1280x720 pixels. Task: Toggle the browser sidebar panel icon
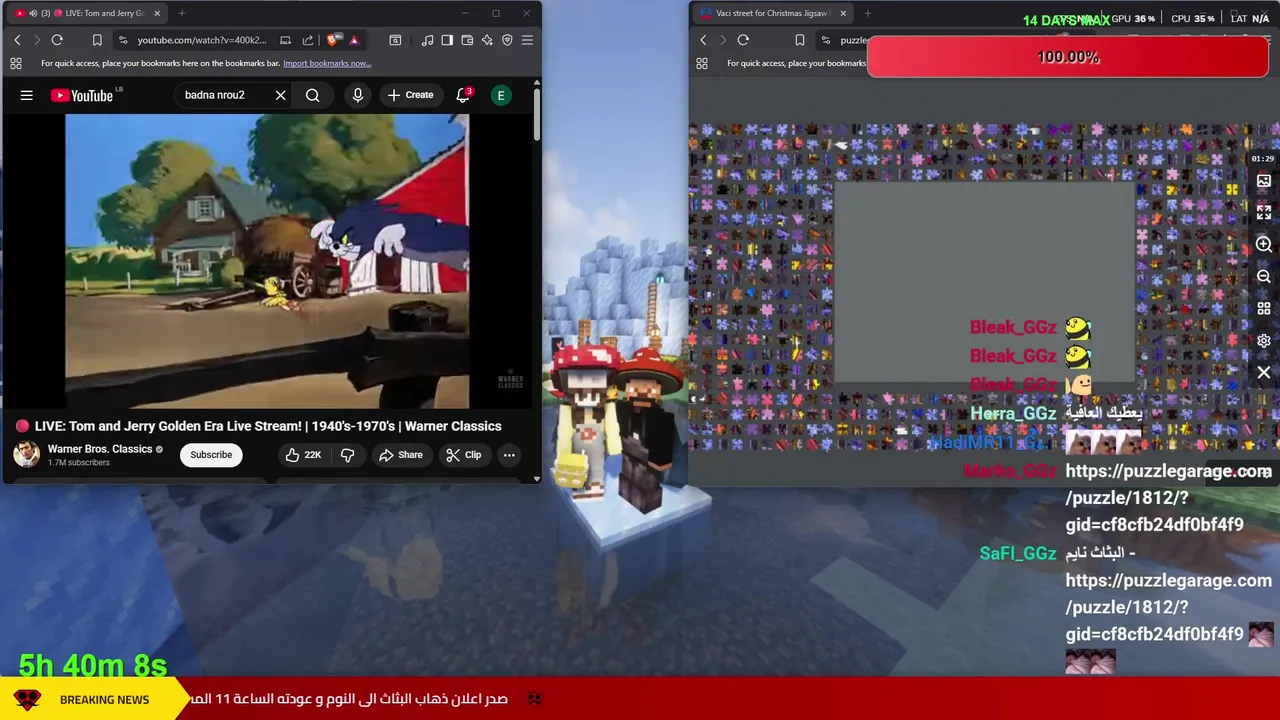coord(447,40)
